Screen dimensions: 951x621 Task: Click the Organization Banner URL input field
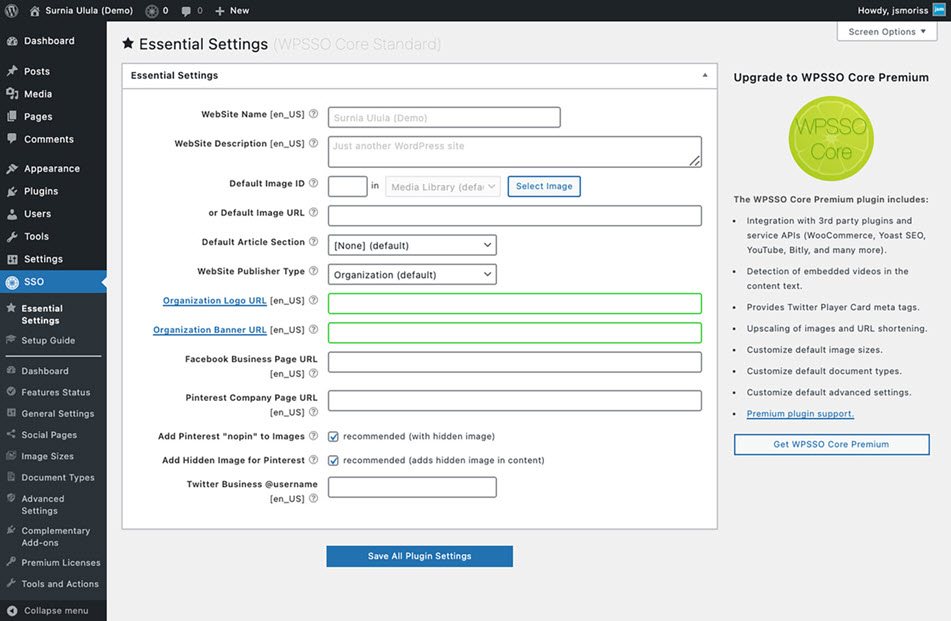[515, 332]
